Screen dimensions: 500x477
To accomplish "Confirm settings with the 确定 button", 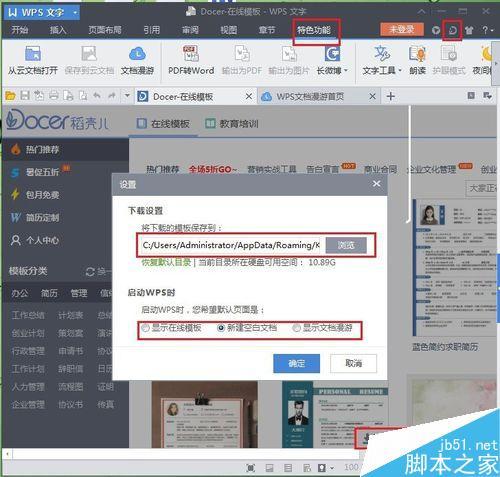I will click(296, 363).
